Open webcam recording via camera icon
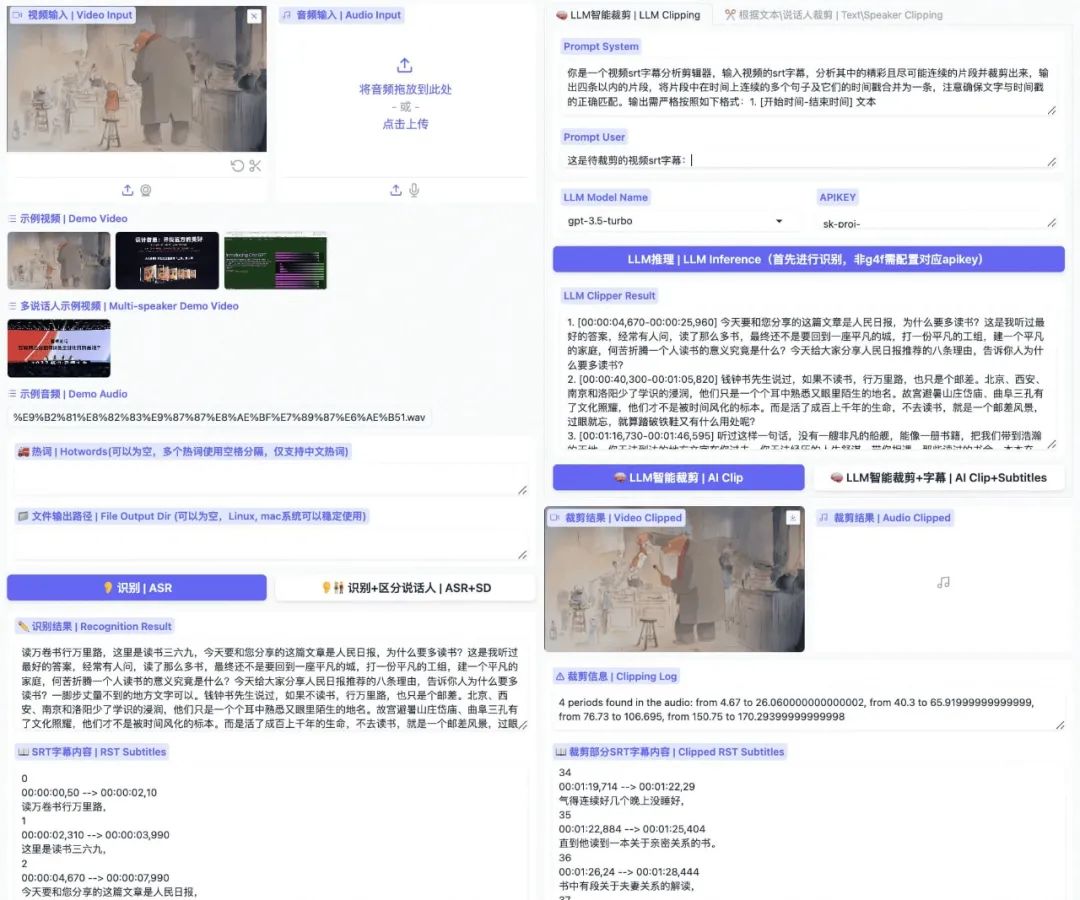Screen dimensions: 1080x900 point(145,189)
